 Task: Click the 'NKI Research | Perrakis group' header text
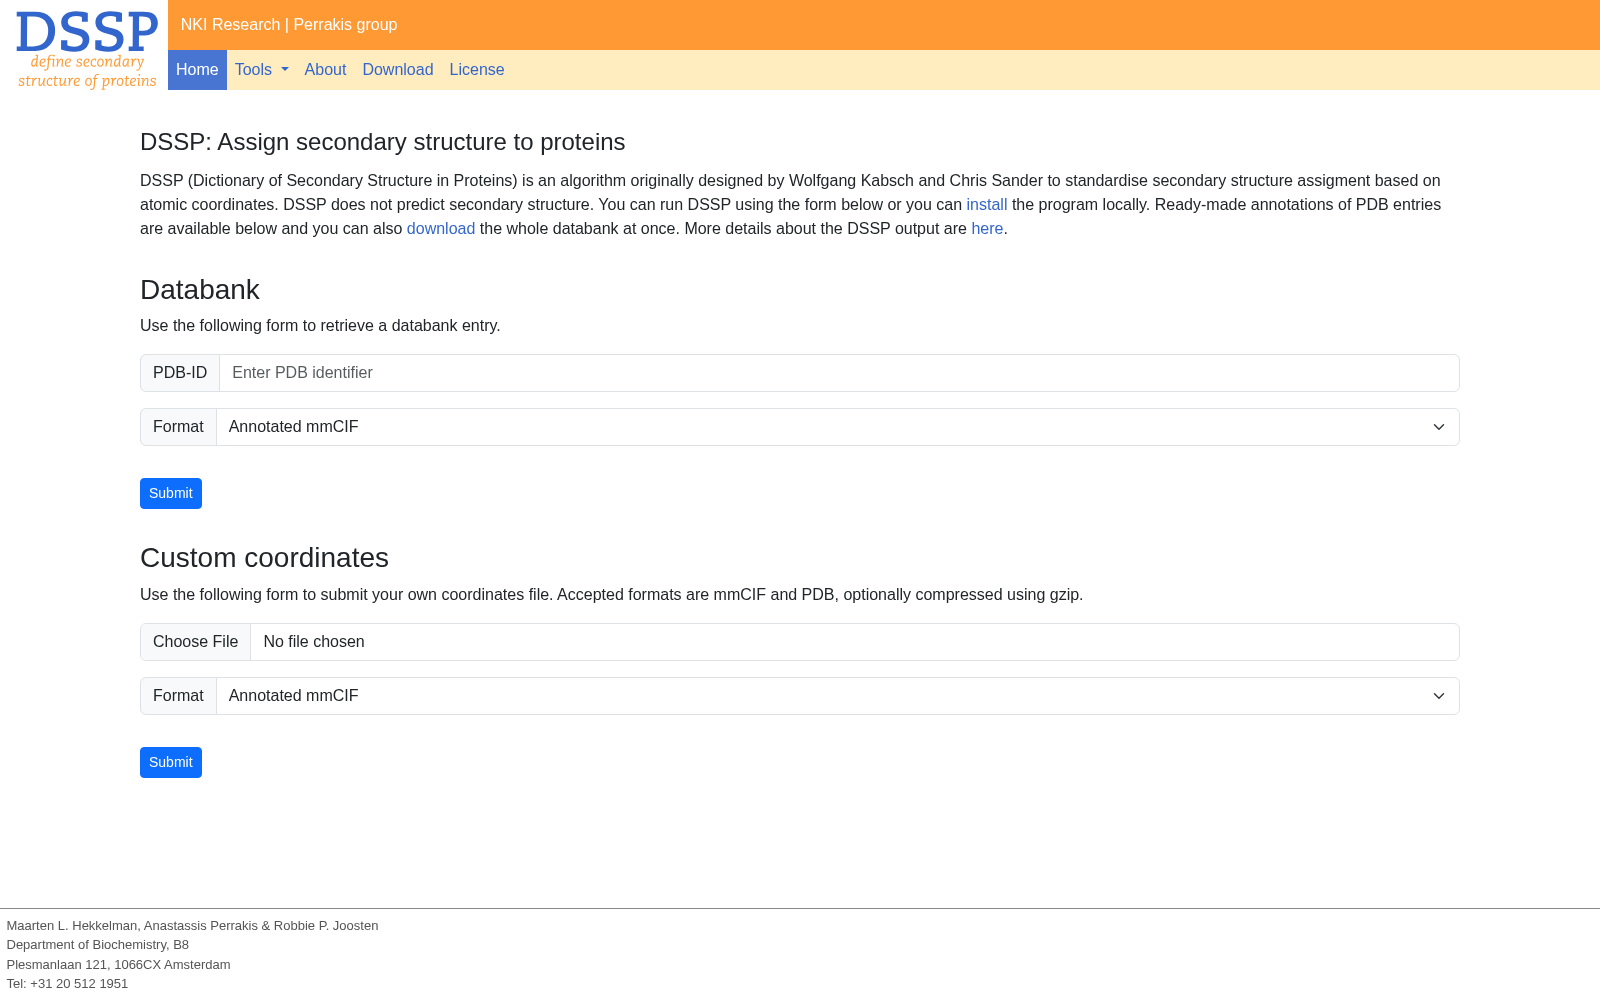point(289,25)
